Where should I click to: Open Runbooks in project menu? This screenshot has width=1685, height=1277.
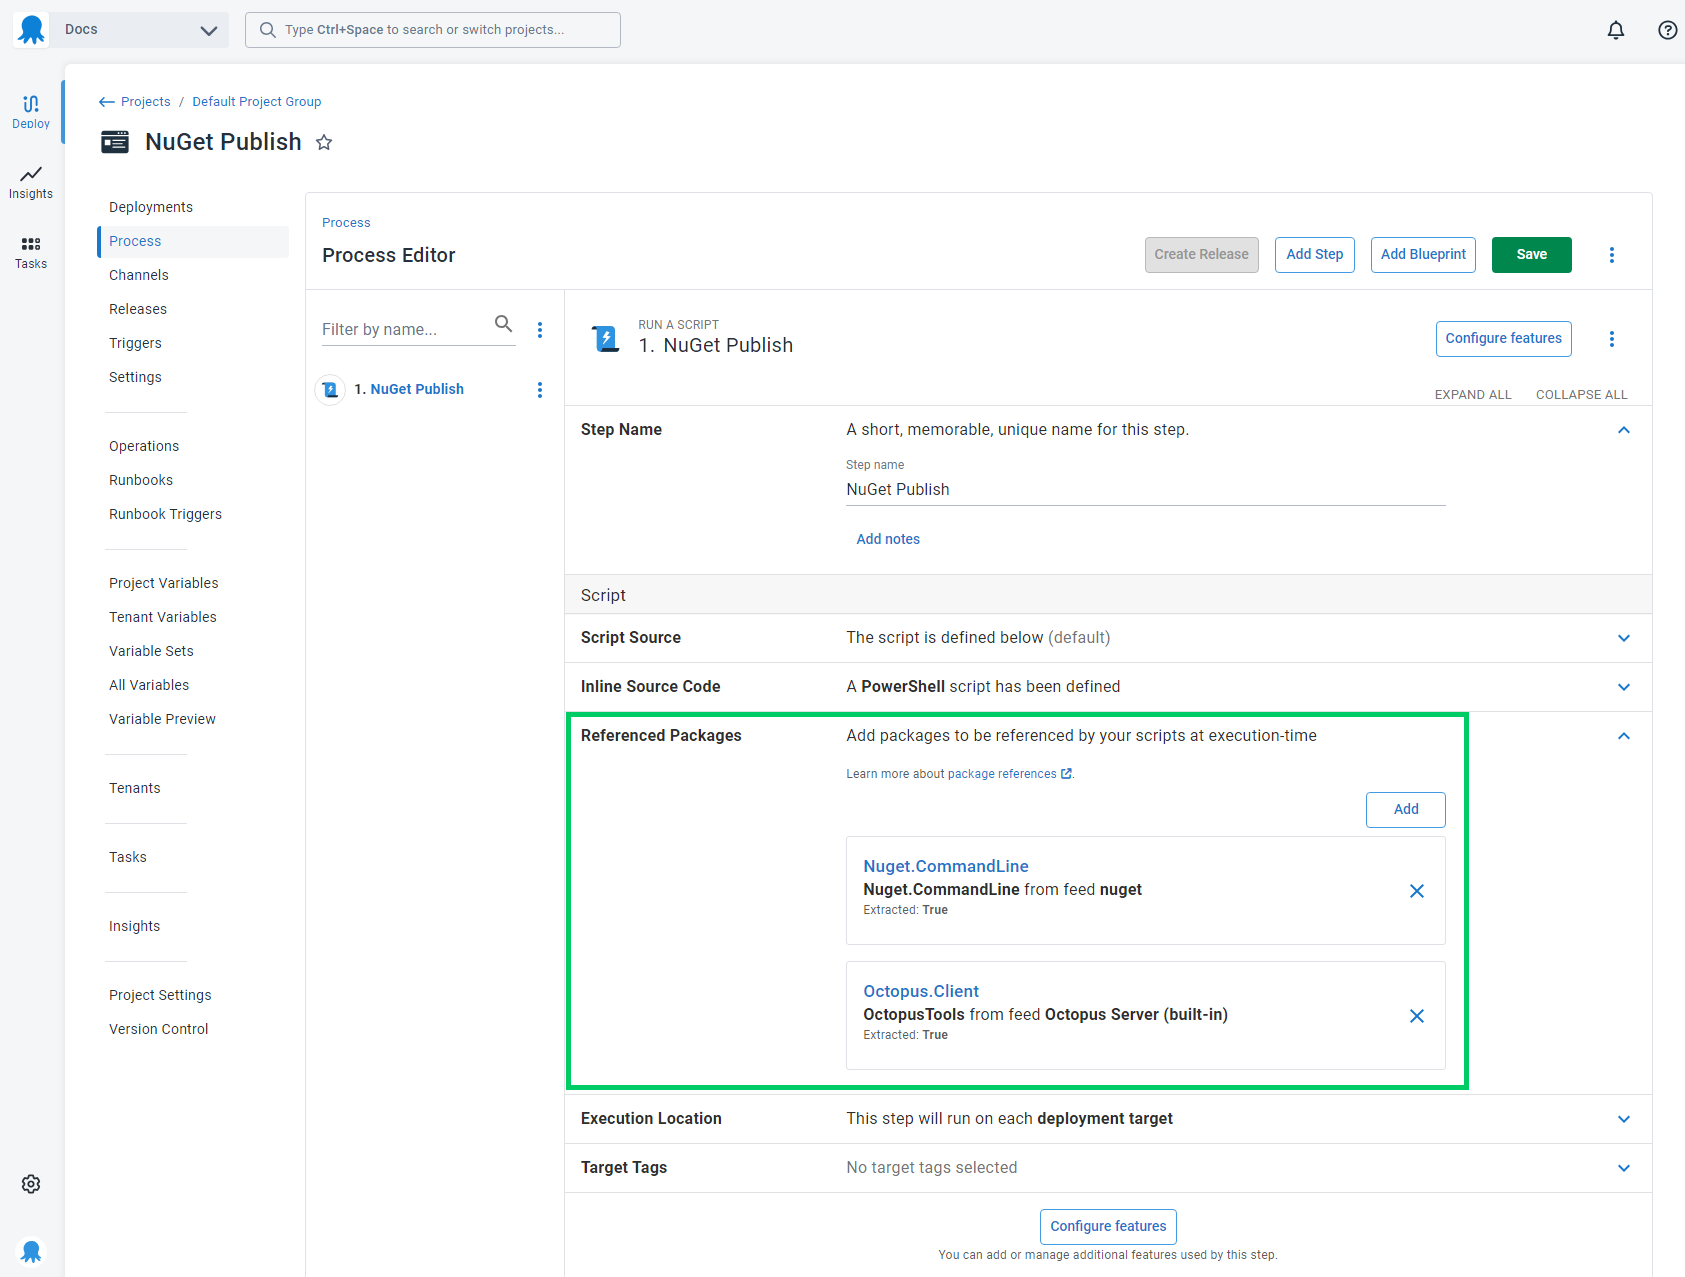pos(141,480)
